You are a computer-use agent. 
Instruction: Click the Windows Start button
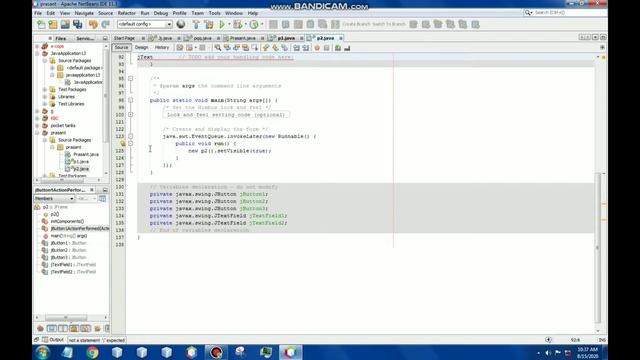click(x=43, y=352)
